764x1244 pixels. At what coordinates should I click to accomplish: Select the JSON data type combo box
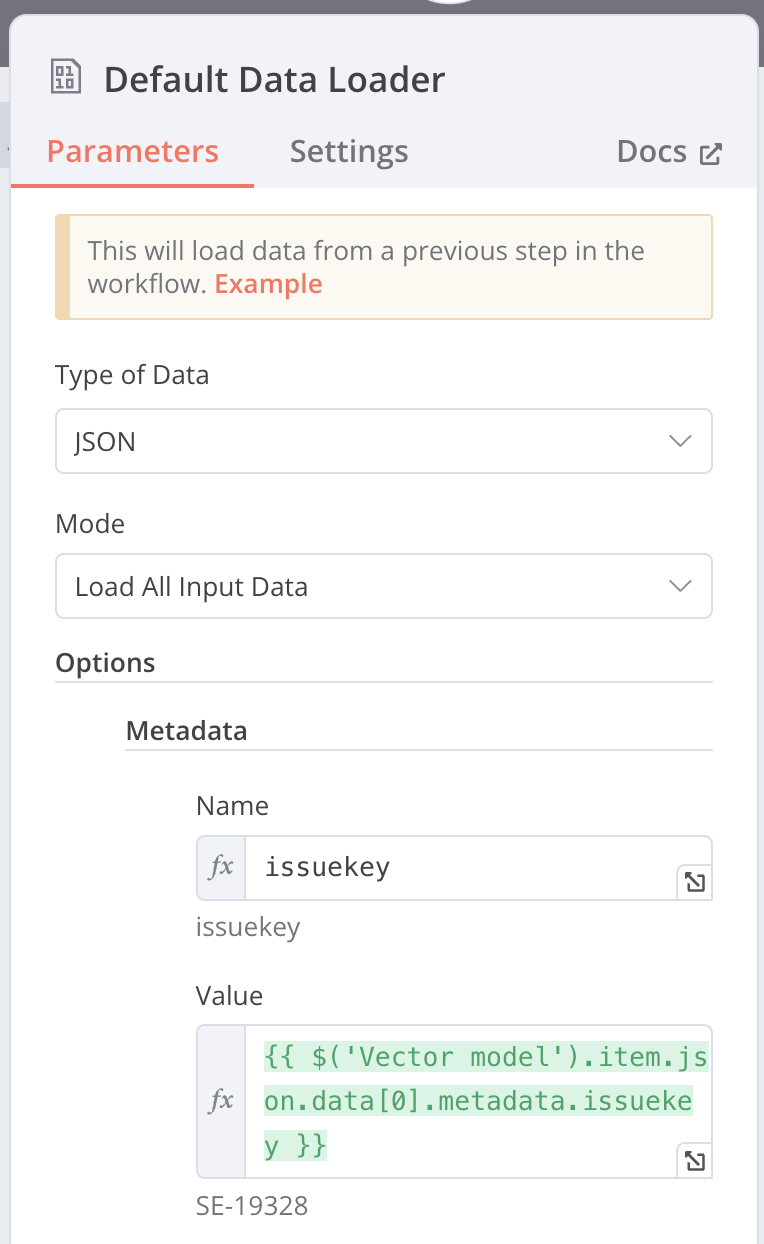pyautogui.click(x=384, y=441)
